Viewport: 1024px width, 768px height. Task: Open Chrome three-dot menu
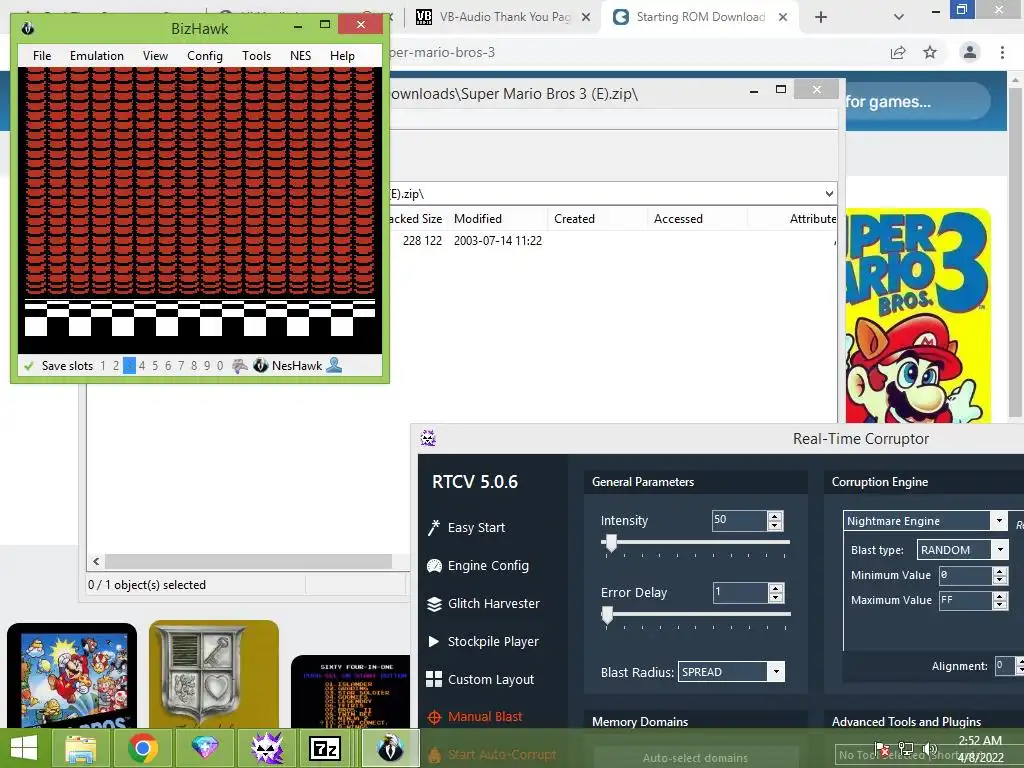point(1002,52)
